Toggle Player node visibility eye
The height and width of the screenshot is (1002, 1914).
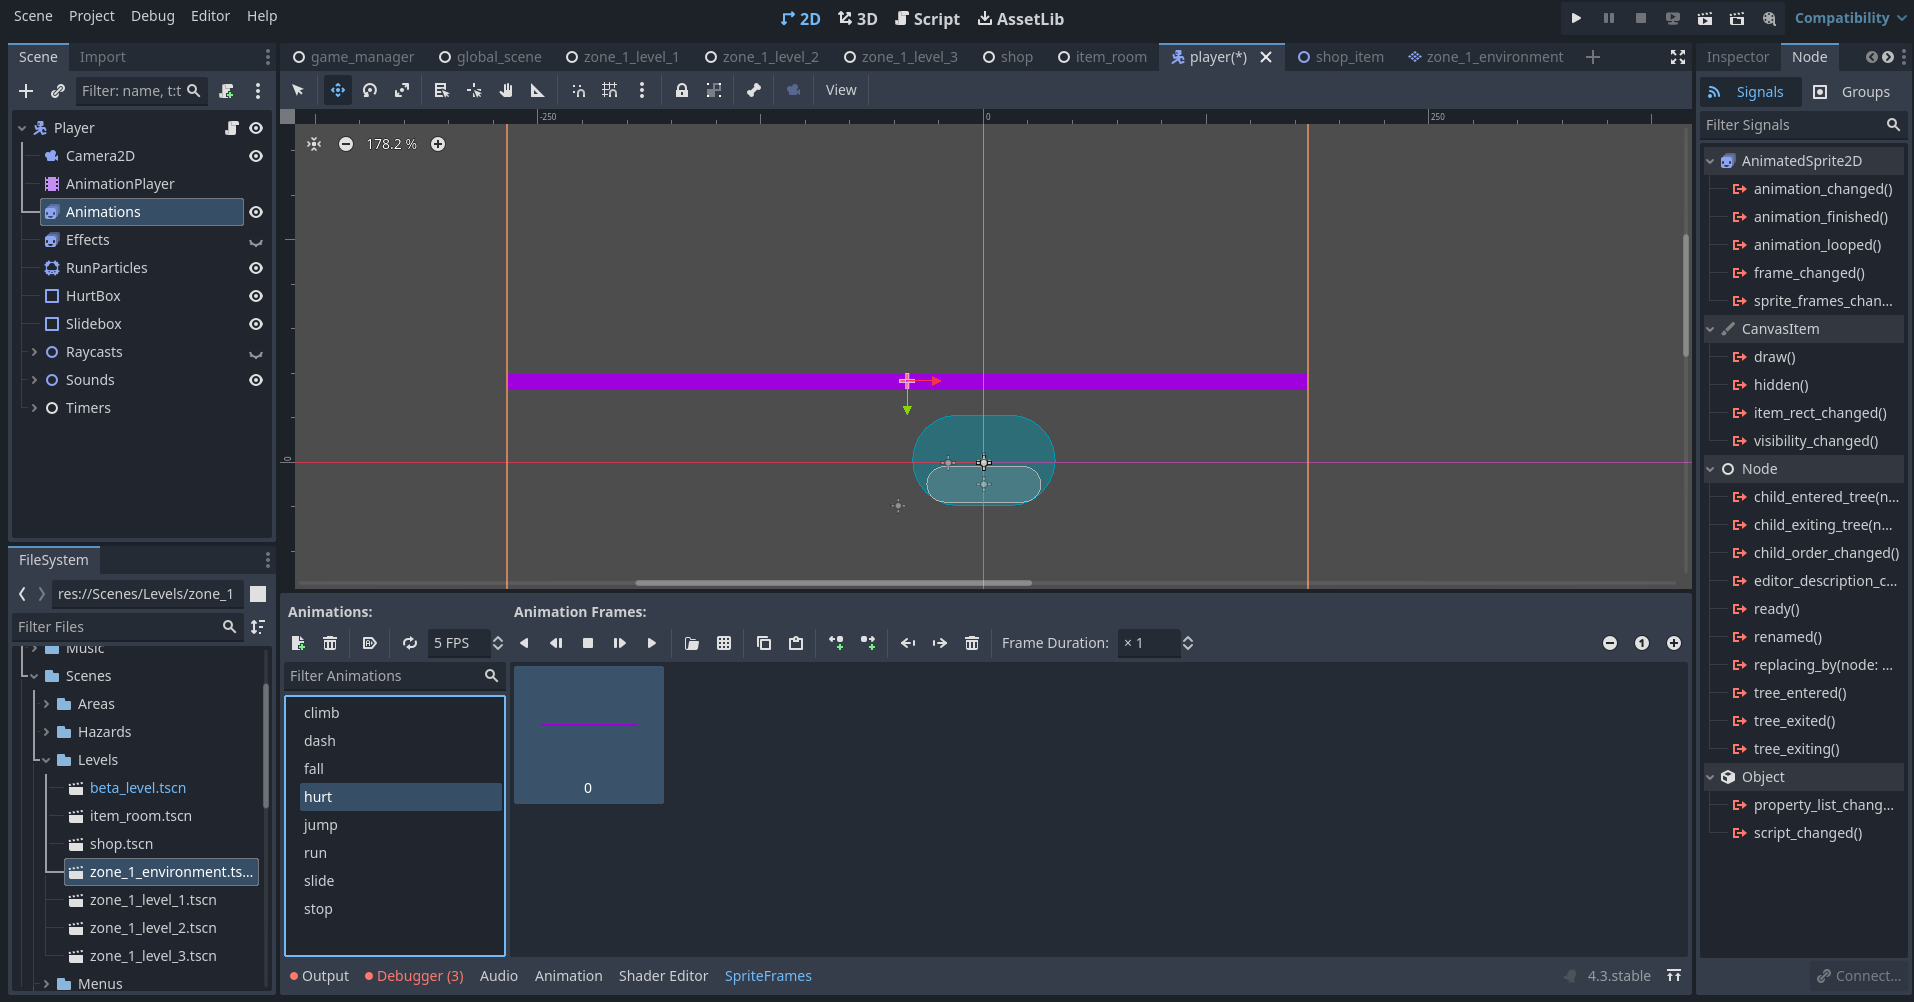[256, 128]
